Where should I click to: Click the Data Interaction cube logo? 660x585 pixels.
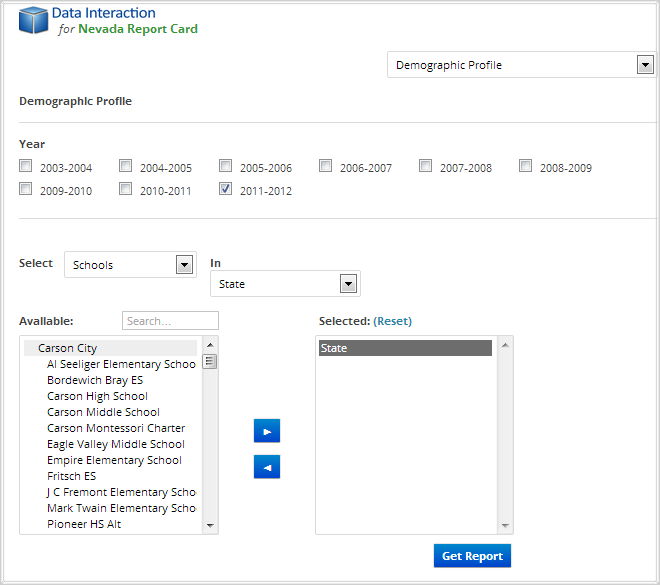[33, 20]
